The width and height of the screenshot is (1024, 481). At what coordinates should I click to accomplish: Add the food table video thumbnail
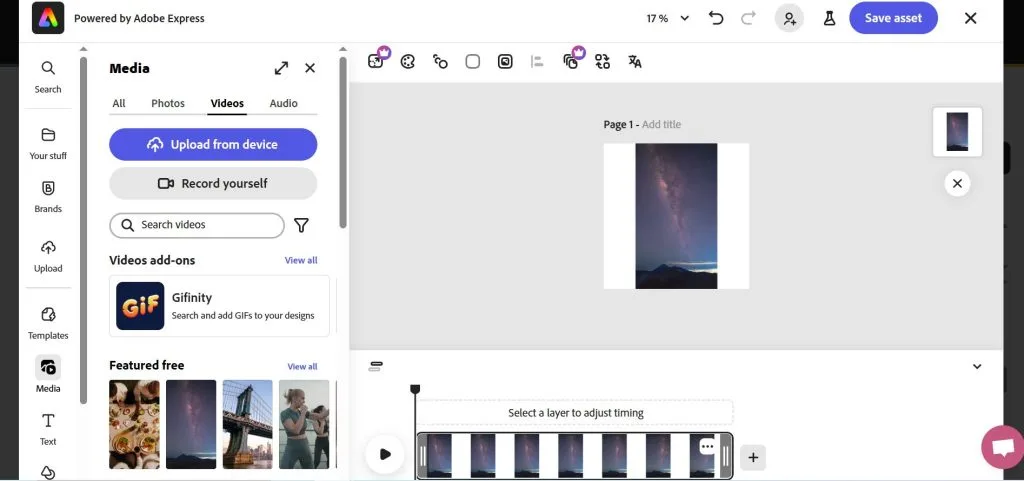click(135, 424)
